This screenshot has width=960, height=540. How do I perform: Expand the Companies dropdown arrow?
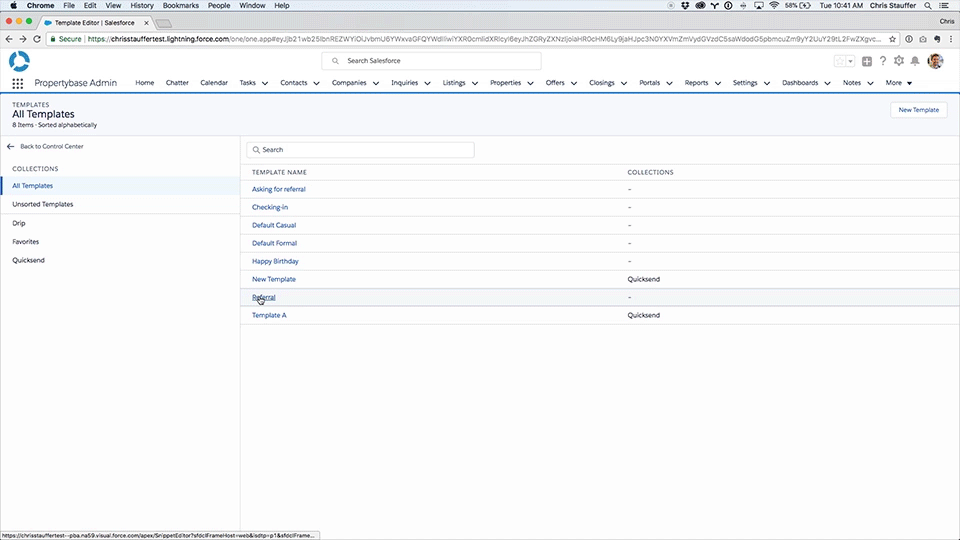coord(376,83)
